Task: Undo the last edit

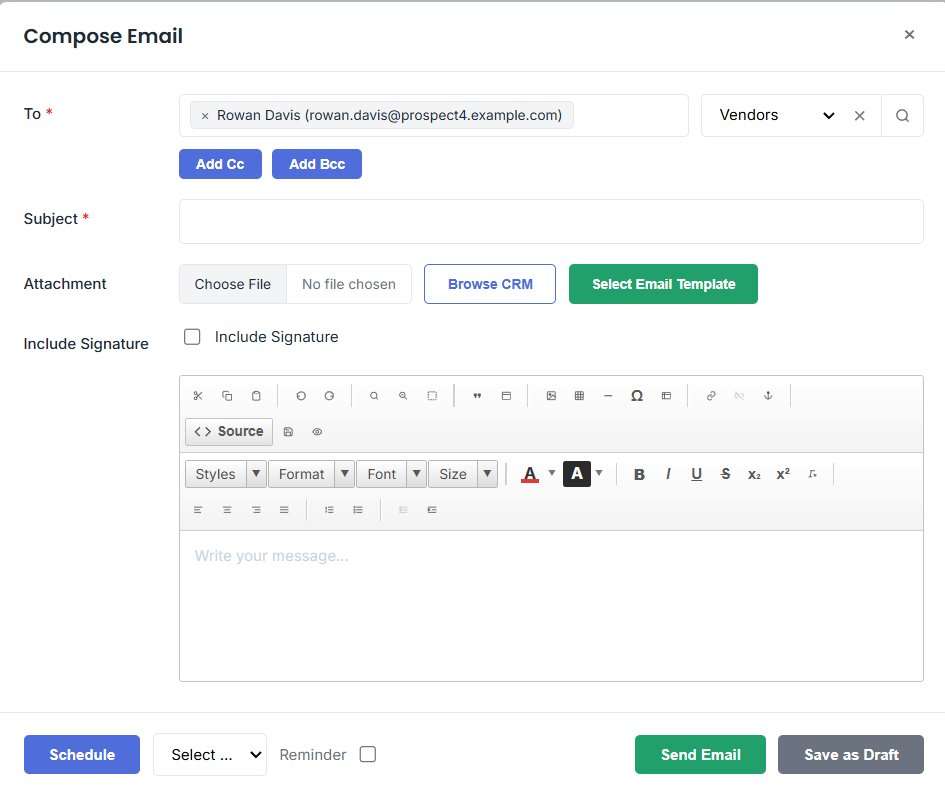Action: pyautogui.click(x=301, y=396)
